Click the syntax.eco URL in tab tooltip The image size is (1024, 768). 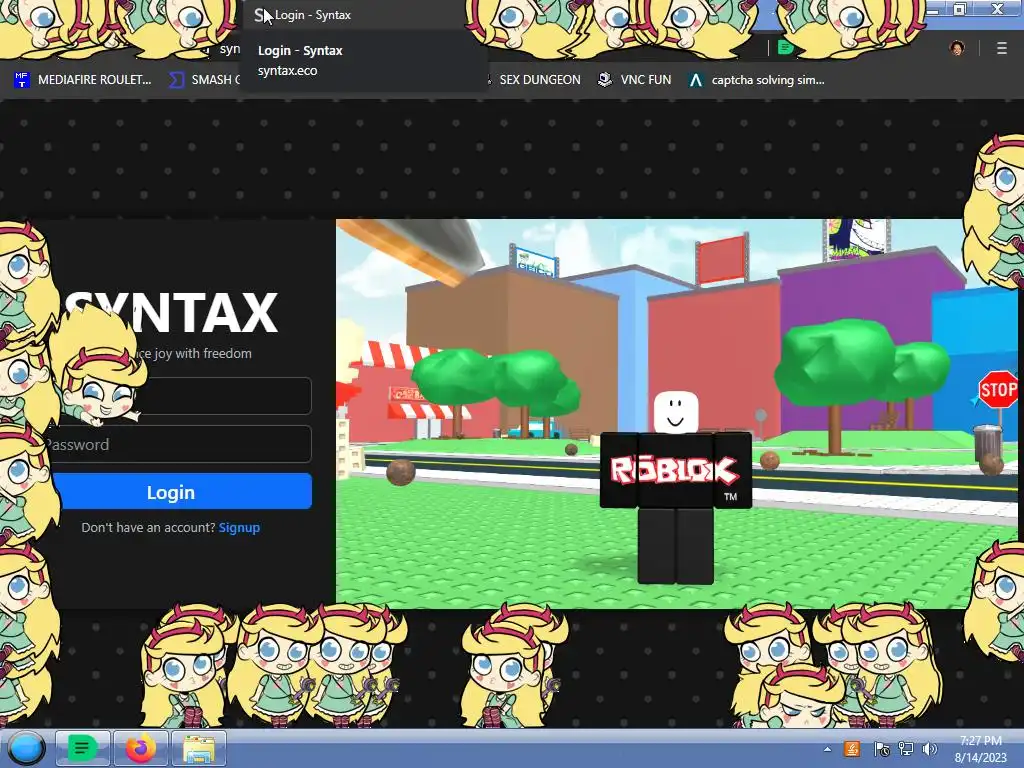(x=287, y=71)
